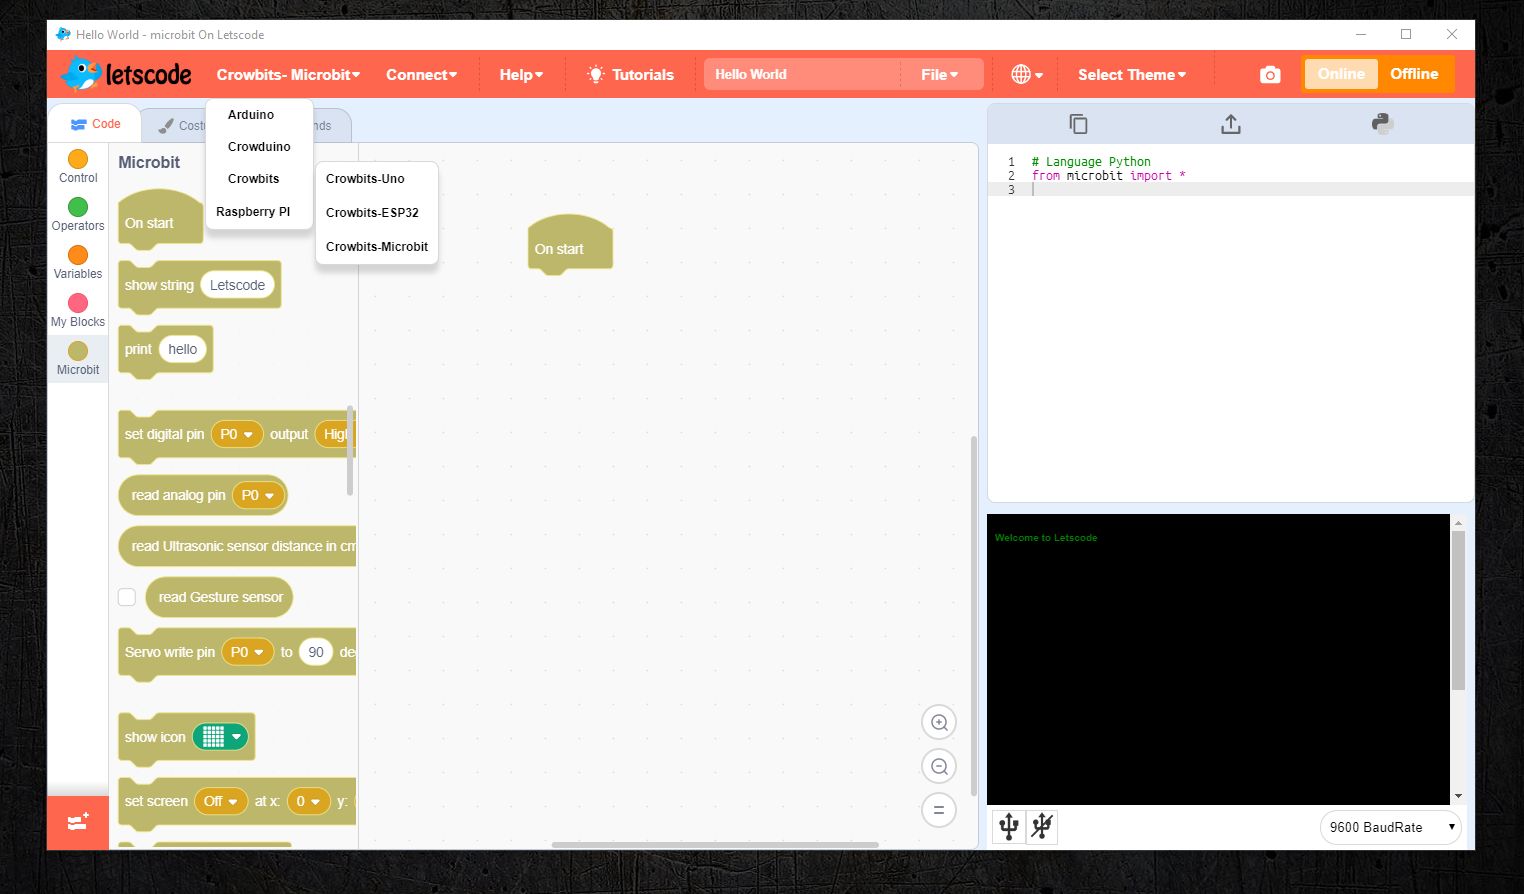Select Crowbits-Uno in the submenu
Image resolution: width=1524 pixels, height=894 pixels.
point(365,178)
